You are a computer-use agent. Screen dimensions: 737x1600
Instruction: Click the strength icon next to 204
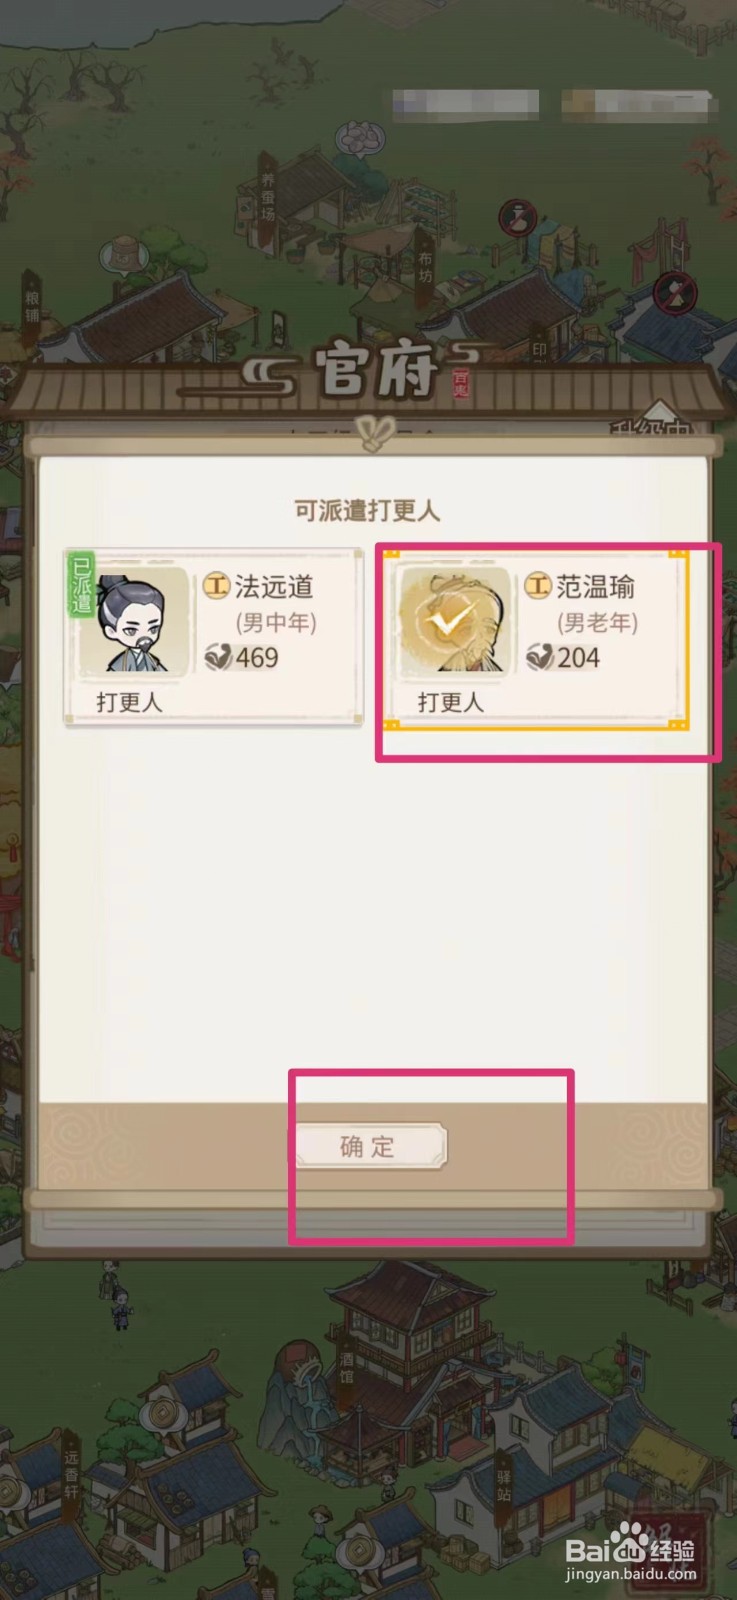tap(539, 657)
